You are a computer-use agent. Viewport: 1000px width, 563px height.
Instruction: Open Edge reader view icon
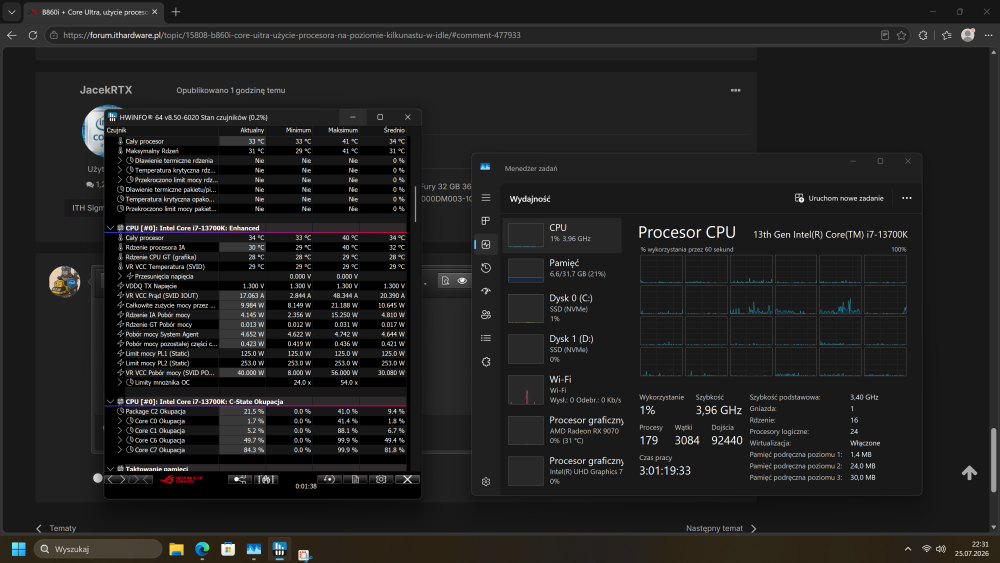coord(885,35)
